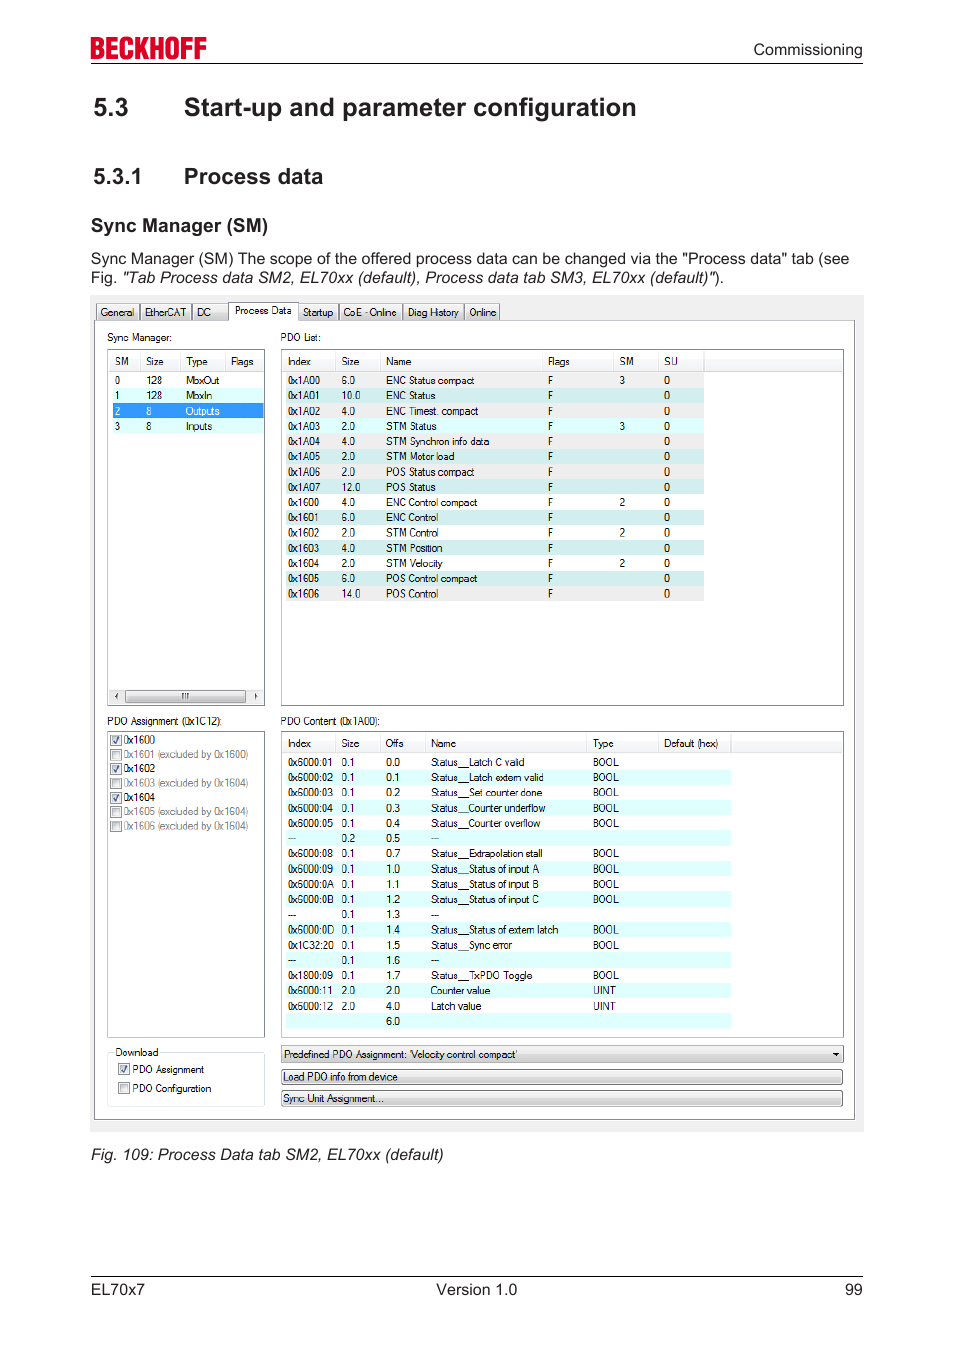
Task: Select entry Status__Sync error
Action: (x=508, y=945)
